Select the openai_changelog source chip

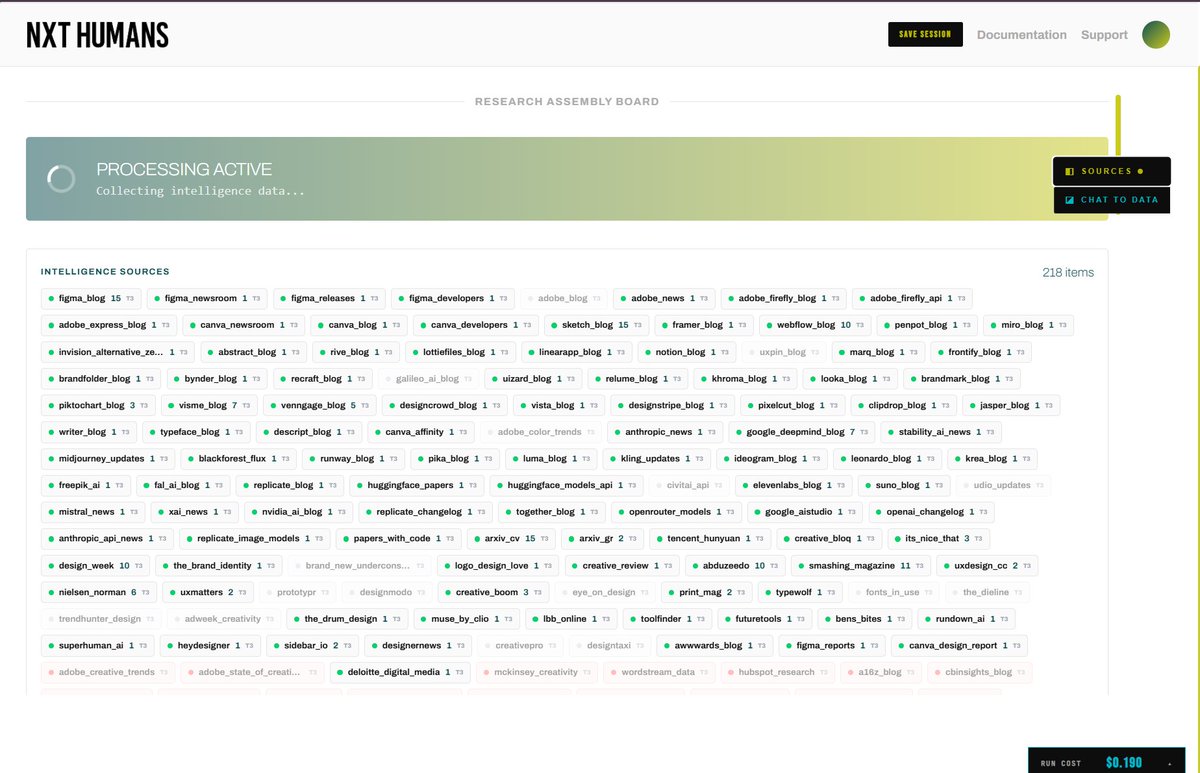(932, 512)
